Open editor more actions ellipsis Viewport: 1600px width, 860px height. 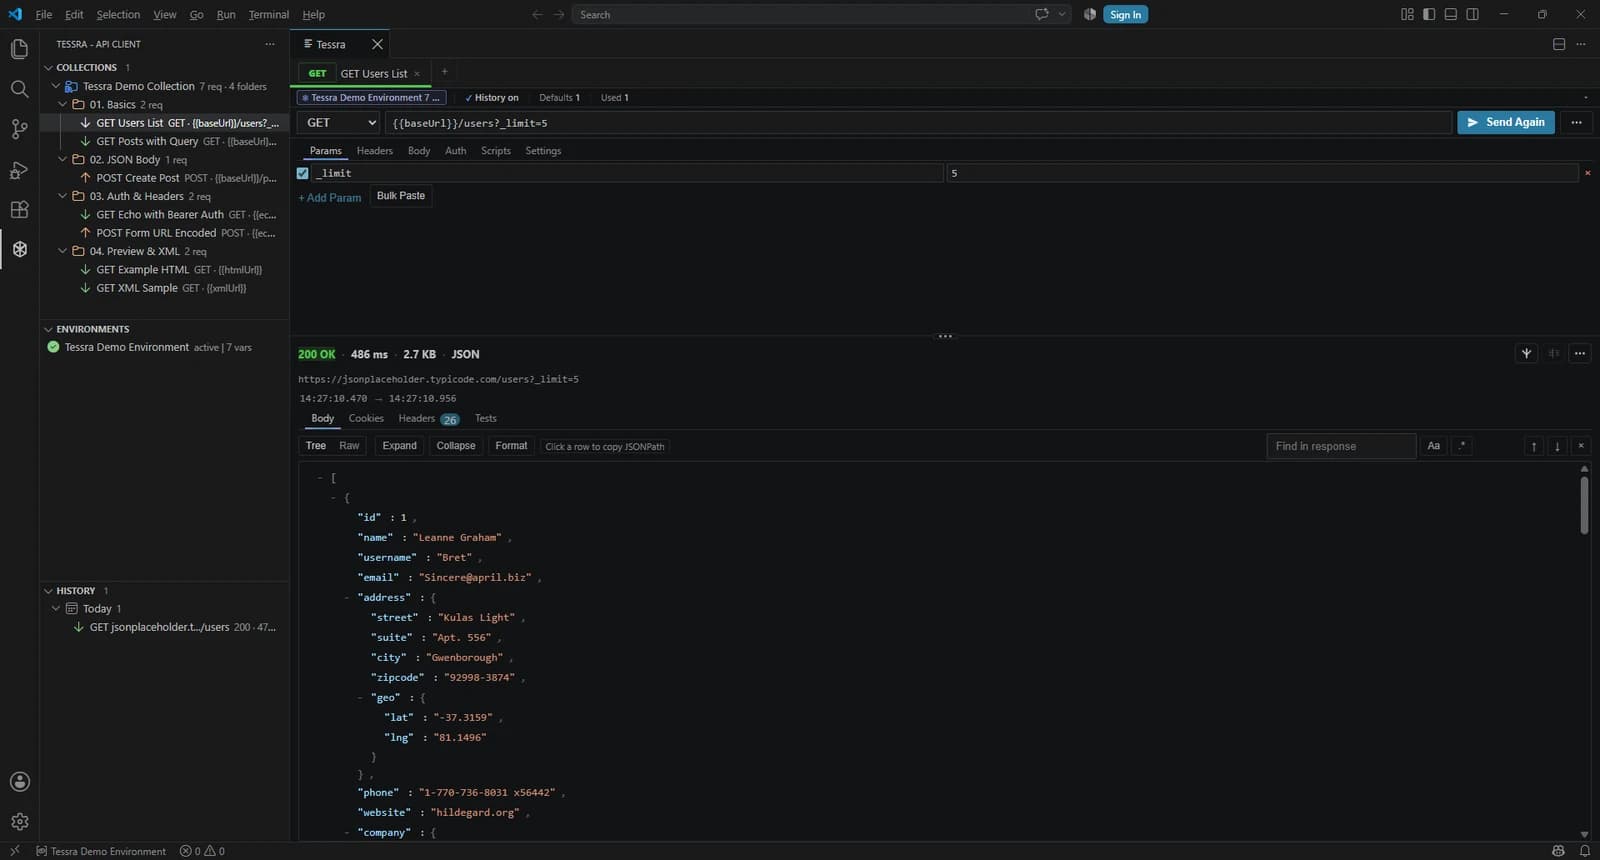click(x=1581, y=44)
